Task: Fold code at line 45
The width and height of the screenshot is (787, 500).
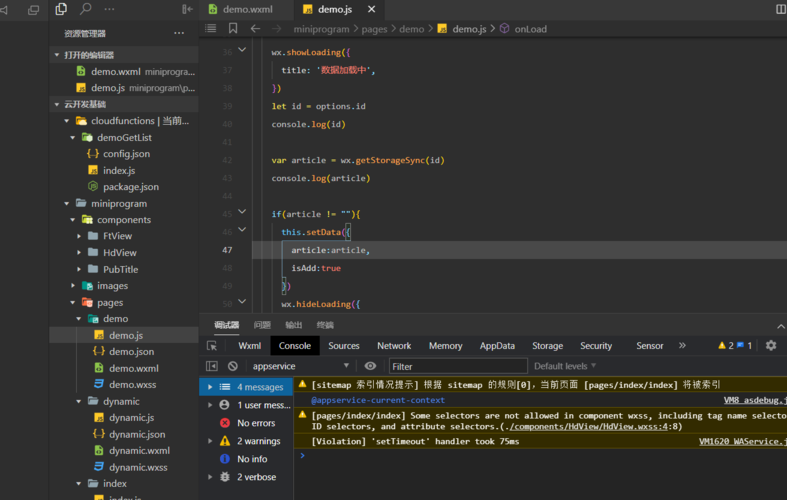Action: coord(242,211)
